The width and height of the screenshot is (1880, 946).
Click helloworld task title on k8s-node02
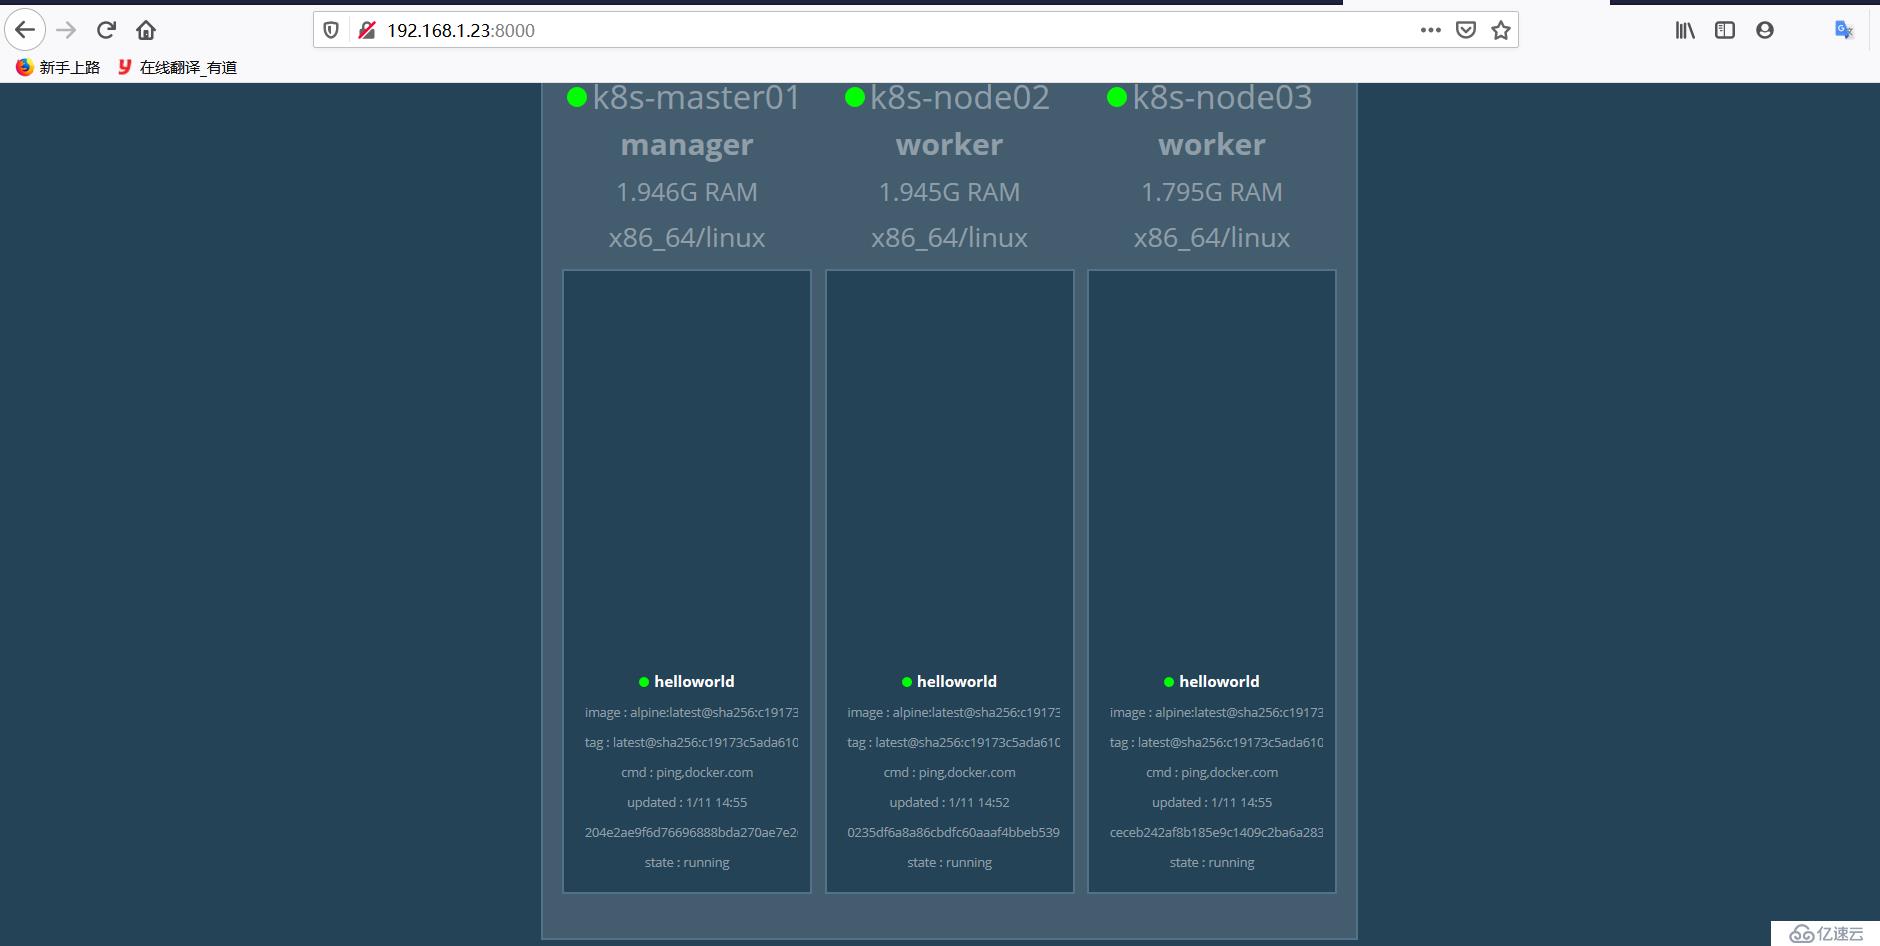[x=957, y=681]
